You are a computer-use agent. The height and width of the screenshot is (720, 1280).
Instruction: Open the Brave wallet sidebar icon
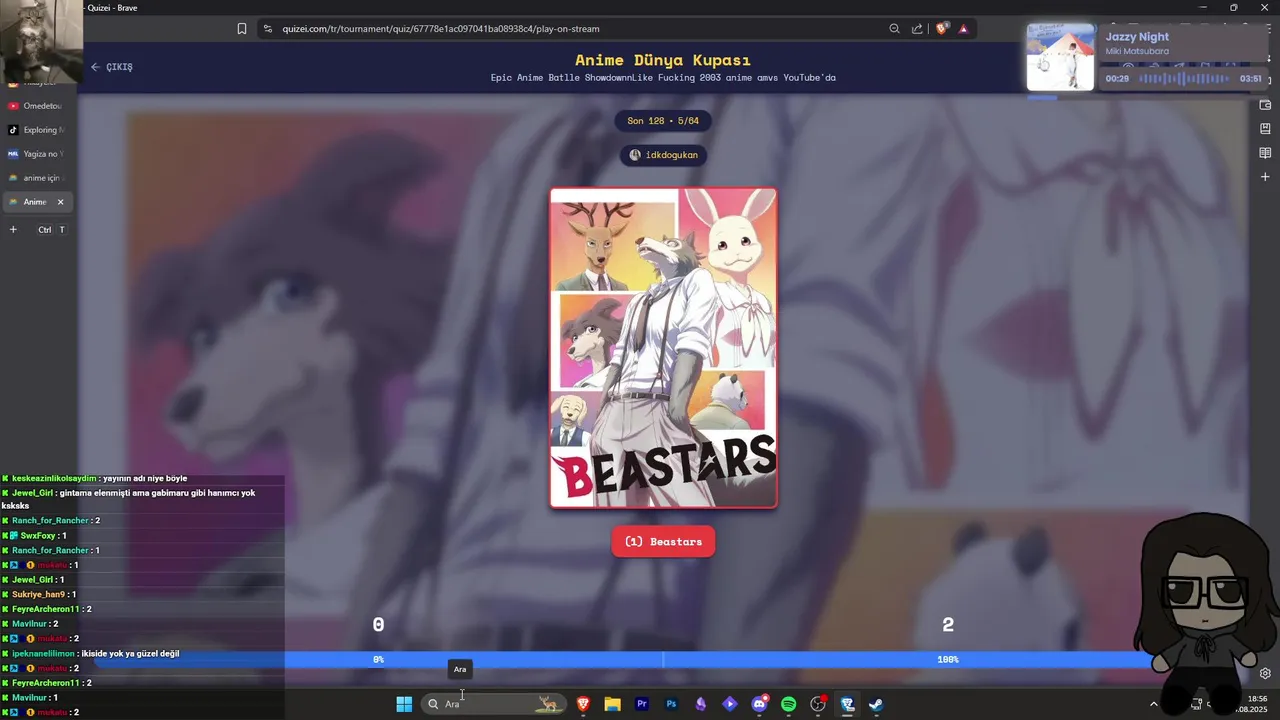click(1265, 105)
